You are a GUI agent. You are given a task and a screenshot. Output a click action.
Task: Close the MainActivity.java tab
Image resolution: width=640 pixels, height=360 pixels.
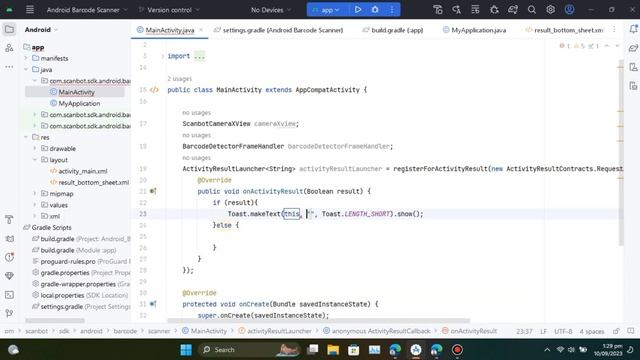pos(201,30)
